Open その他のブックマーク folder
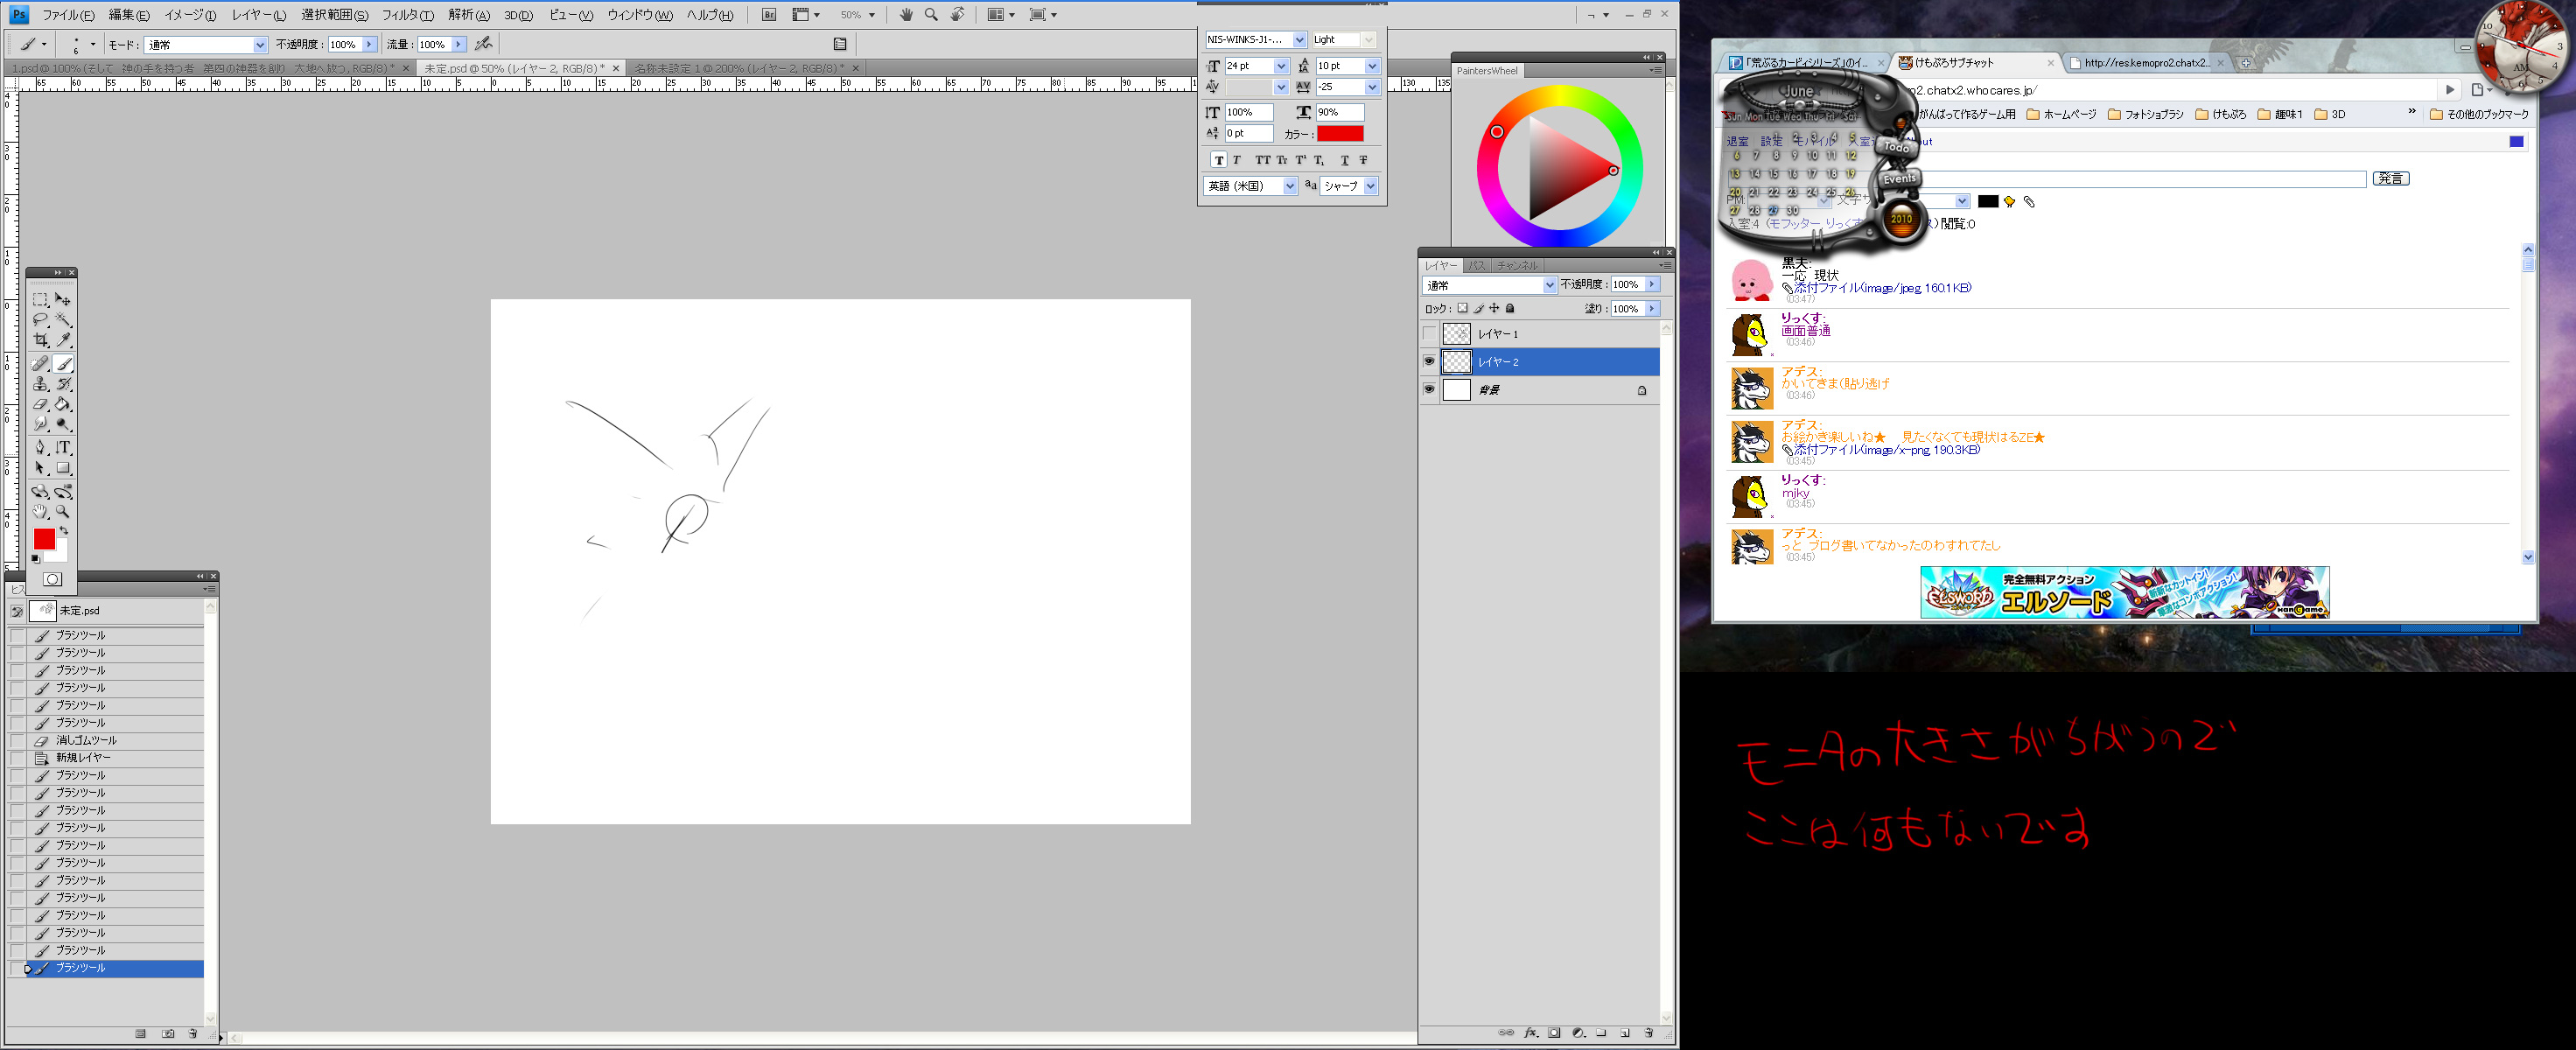 2479,115
